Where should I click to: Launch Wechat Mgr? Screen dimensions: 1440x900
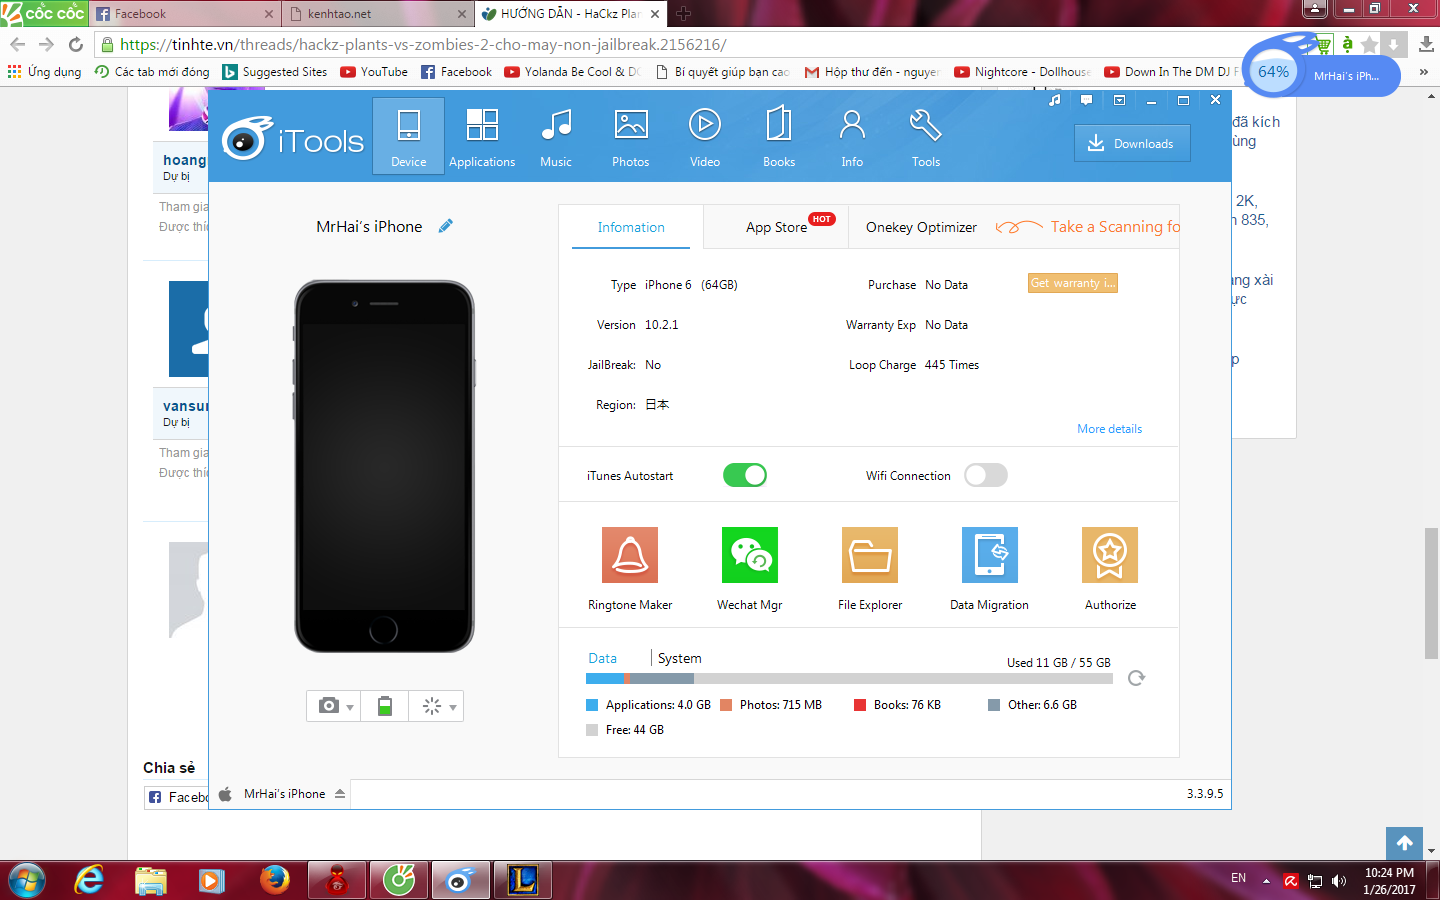pyautogui.click(x=749, y=556)
